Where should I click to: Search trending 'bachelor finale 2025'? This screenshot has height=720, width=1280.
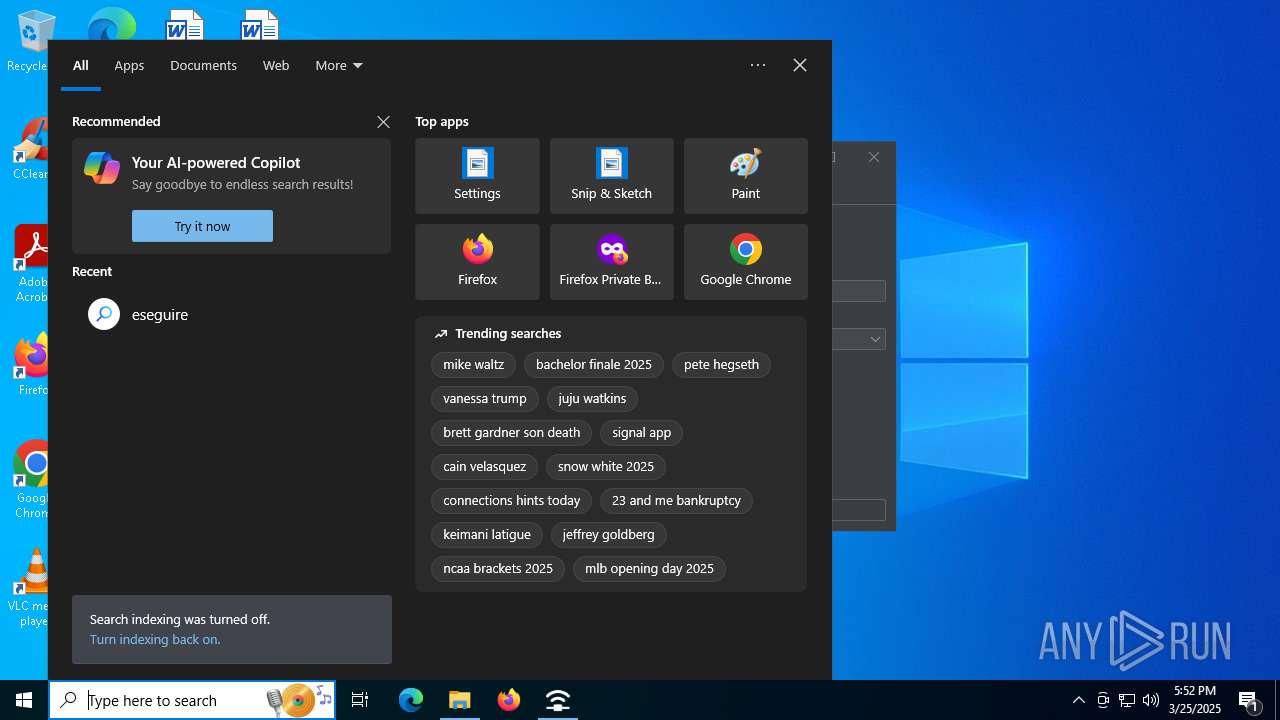(x=593, y=365)
